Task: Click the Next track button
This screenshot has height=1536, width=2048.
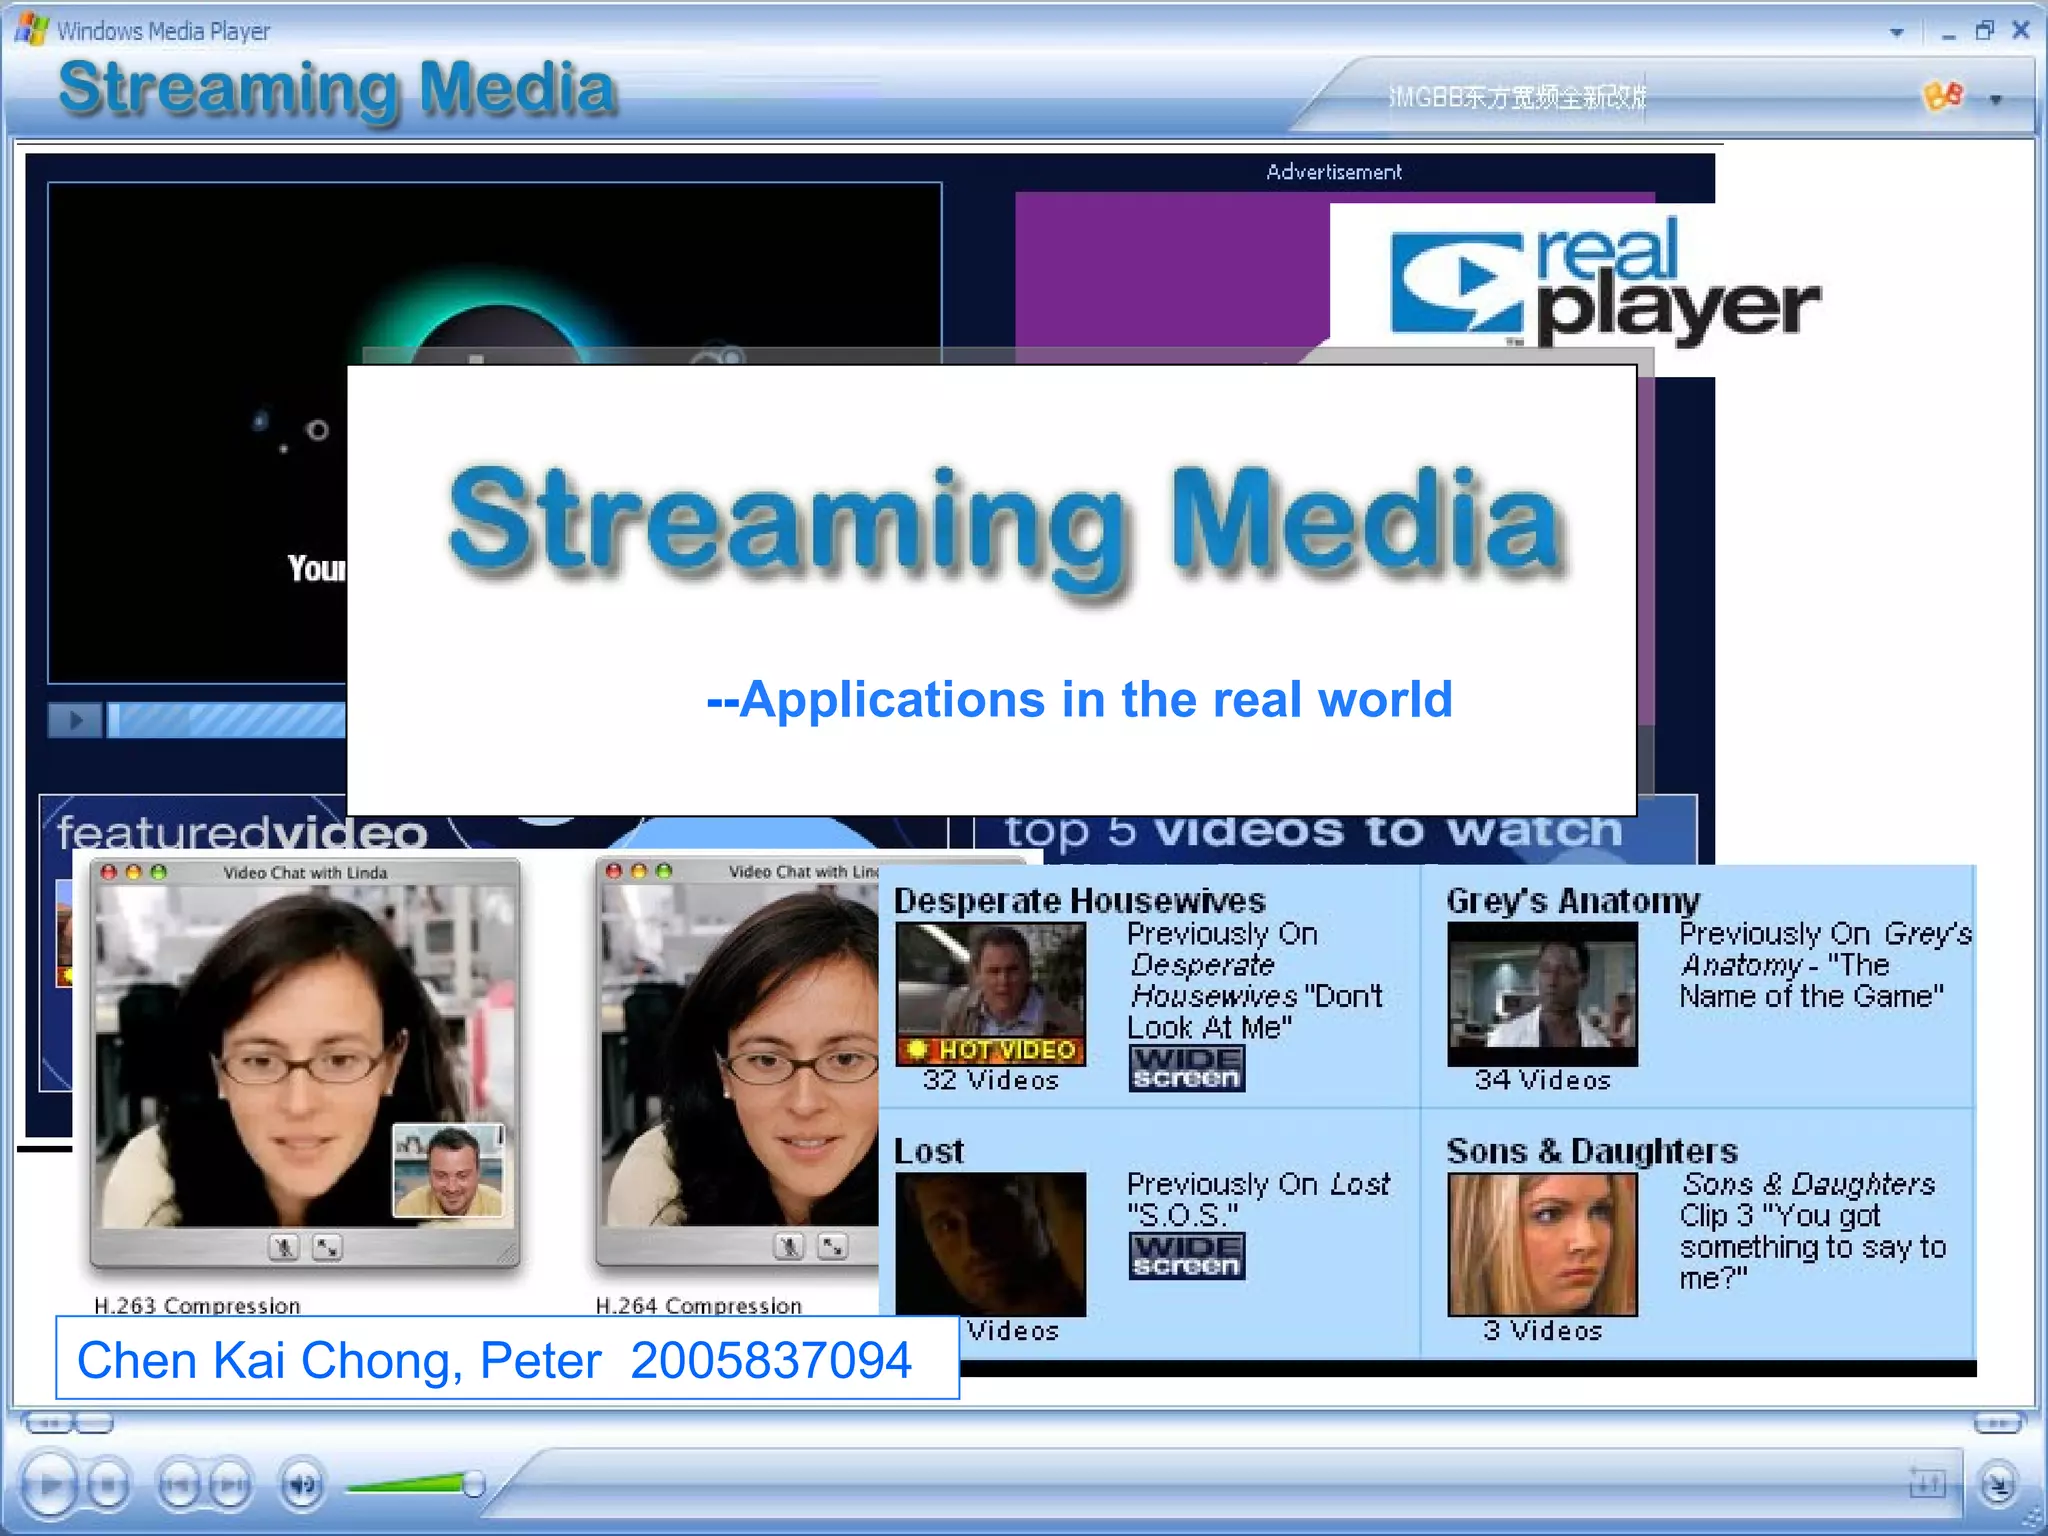Action: [x=230, y=1485]
